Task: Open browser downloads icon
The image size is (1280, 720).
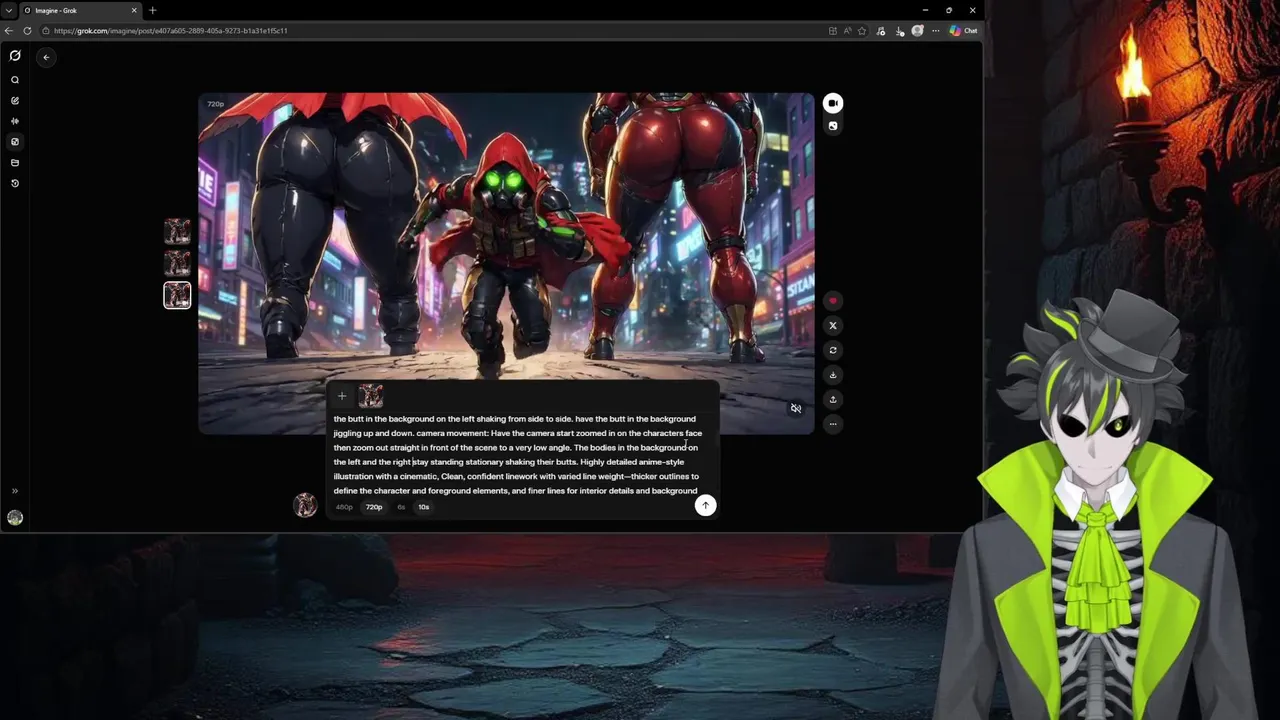Action: tap(900, 31)
